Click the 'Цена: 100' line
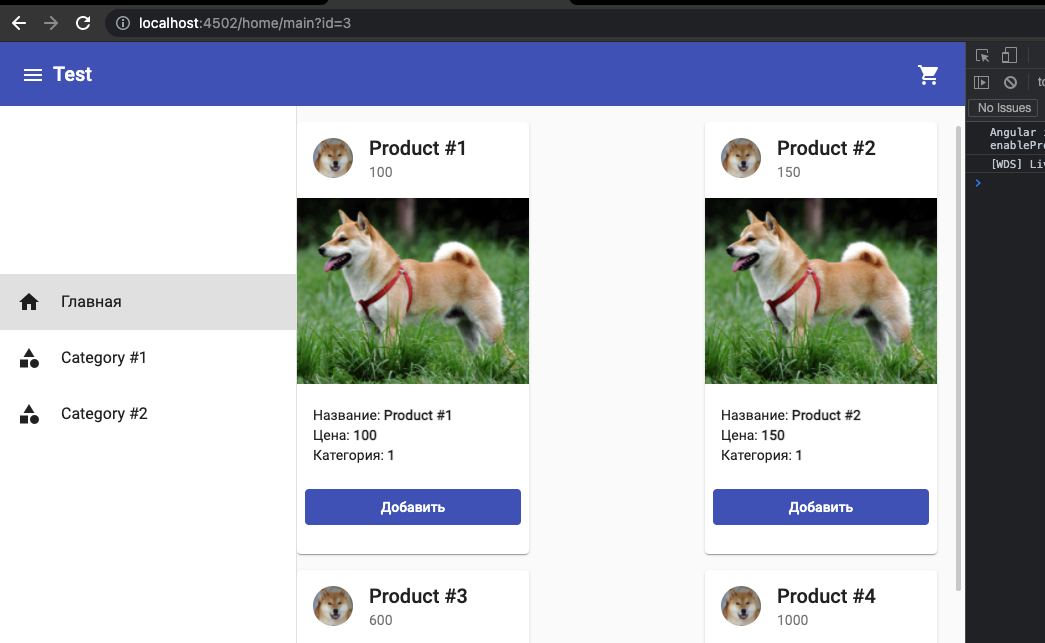The height and width of the screenshot is (643, 1045). [345, 435]
